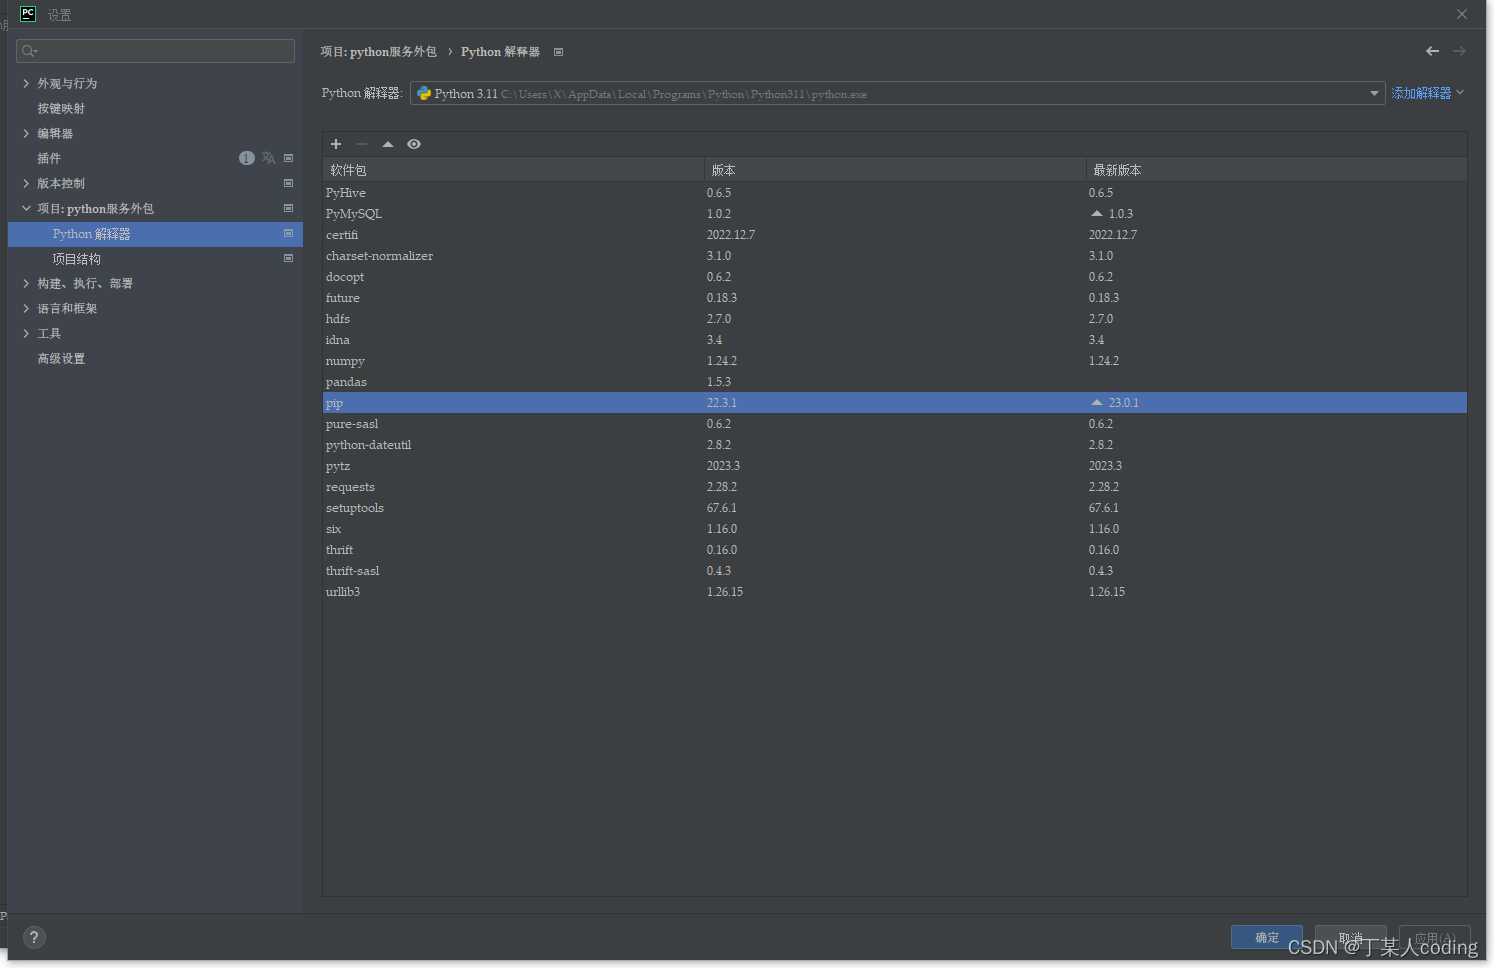1494x968 pixels.
Task: Select the charset-normalizer package row
Action: click(895, 255)
